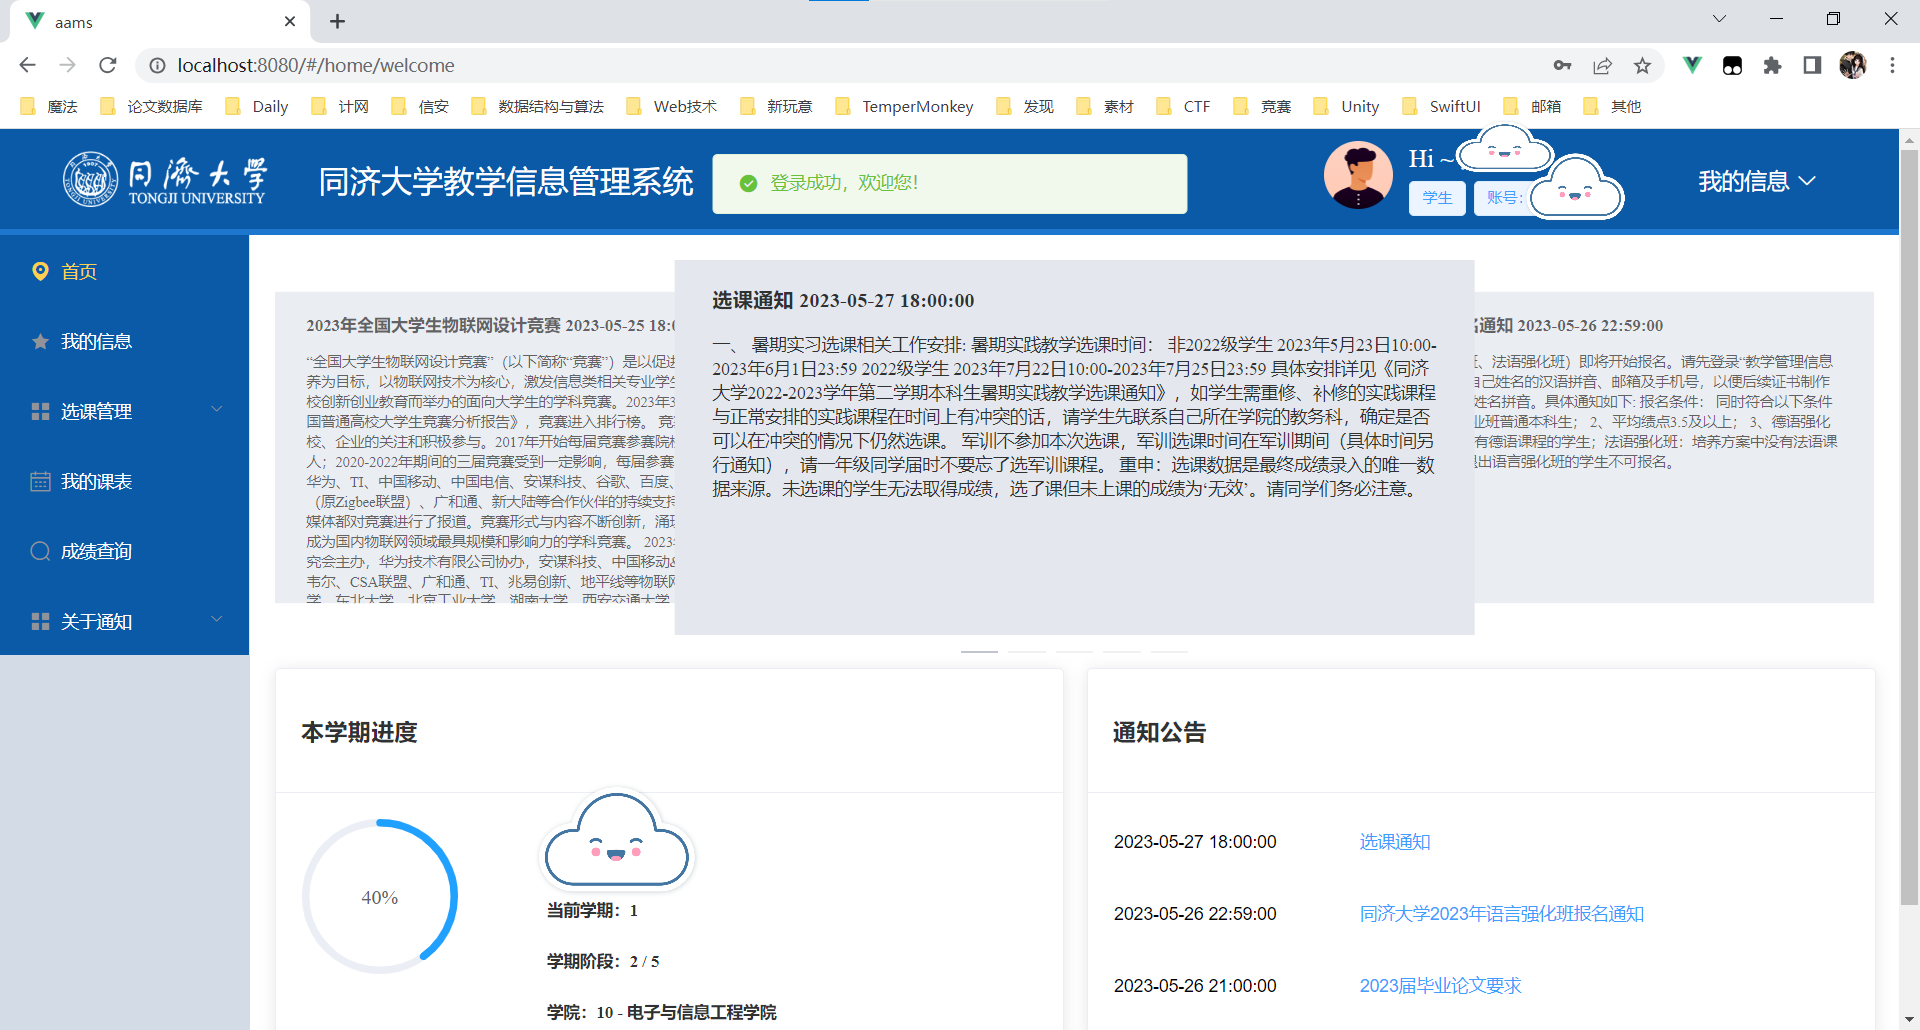1920x1030 pixels.
Task: Click the grid icon beside 关于通知
Action: coord(40,621)
